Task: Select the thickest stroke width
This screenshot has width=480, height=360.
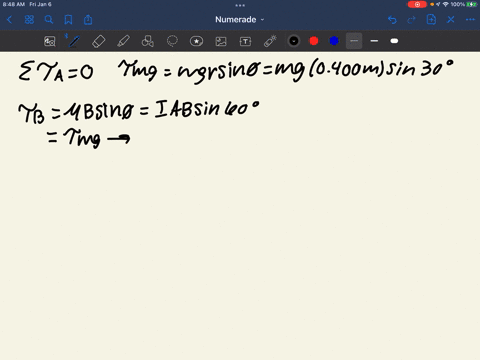Action: click(394, 41)
